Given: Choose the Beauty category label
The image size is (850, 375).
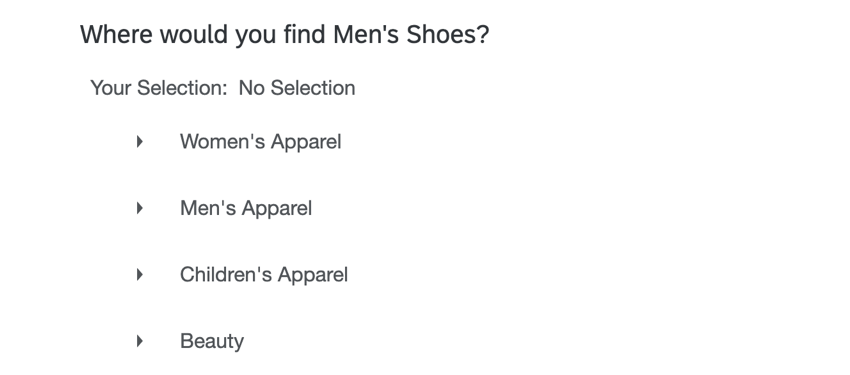Looking at the screenshot, I should [212, 342].
